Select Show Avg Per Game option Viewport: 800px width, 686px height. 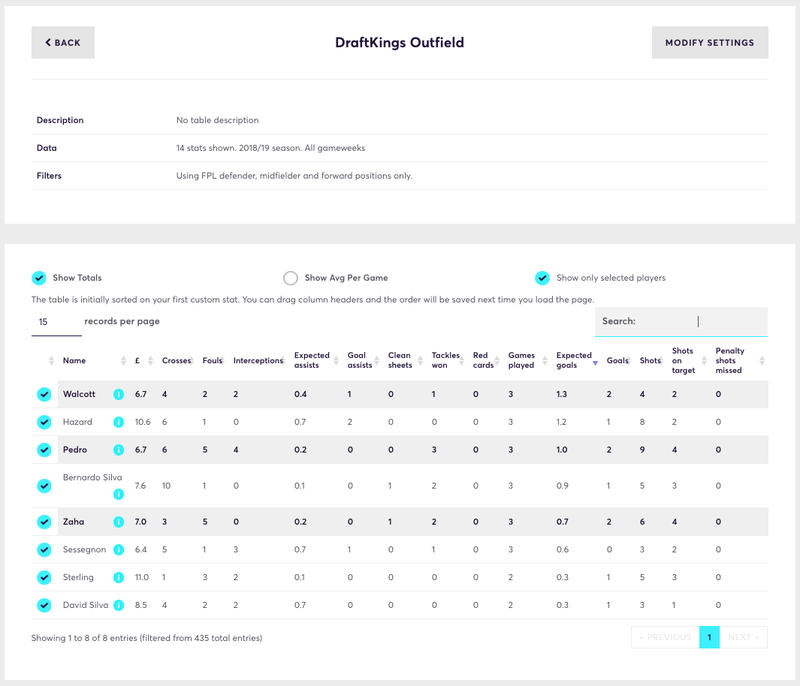[x=290, y=278]
